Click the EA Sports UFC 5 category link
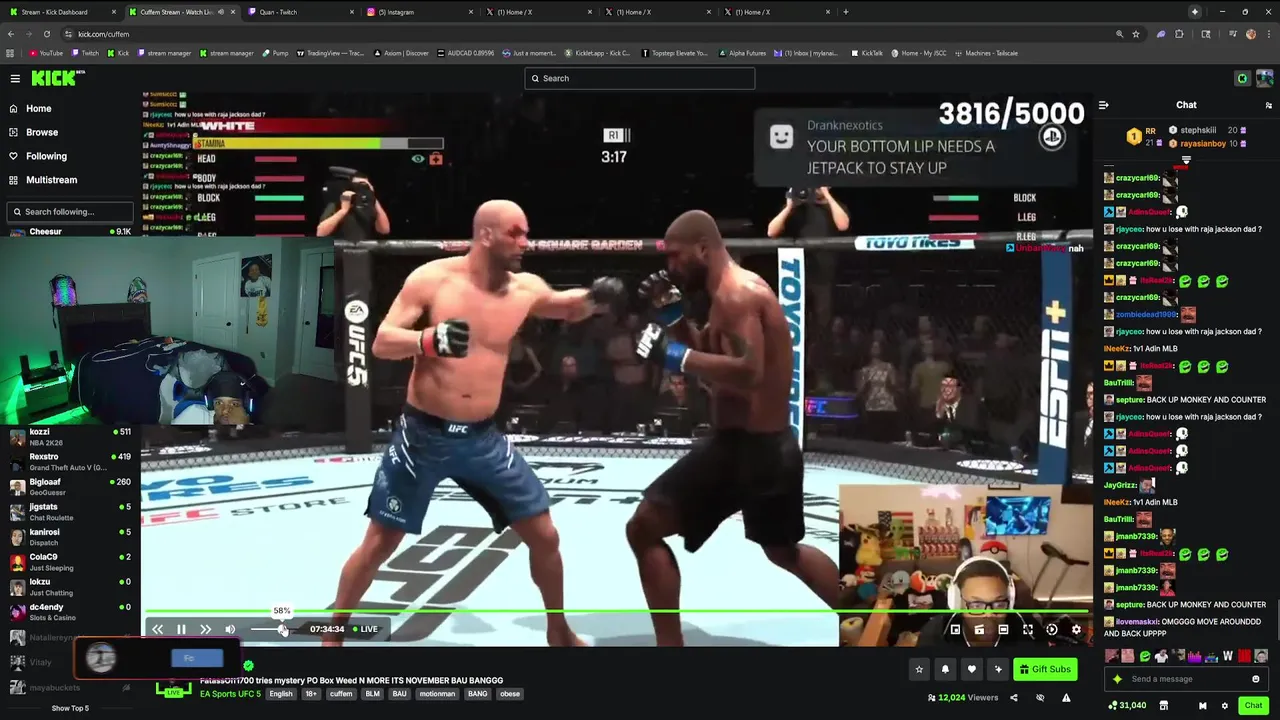1280x720 pixels. tap(230, 694)
